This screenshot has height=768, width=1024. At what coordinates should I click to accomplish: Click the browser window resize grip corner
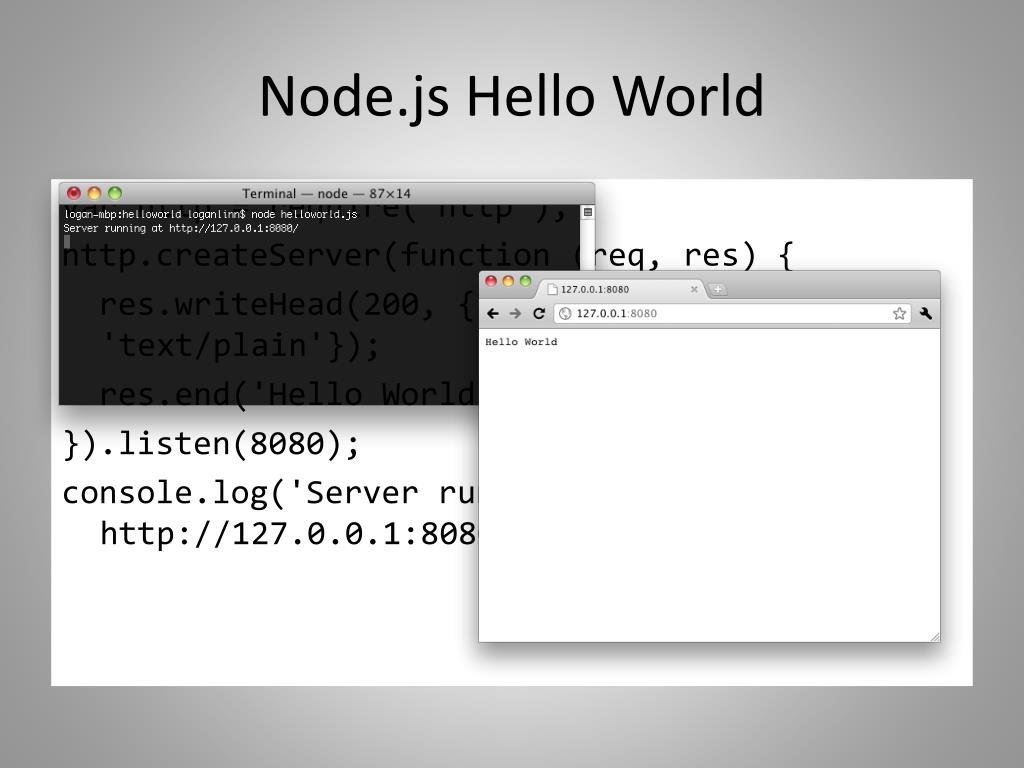[935, 637]
